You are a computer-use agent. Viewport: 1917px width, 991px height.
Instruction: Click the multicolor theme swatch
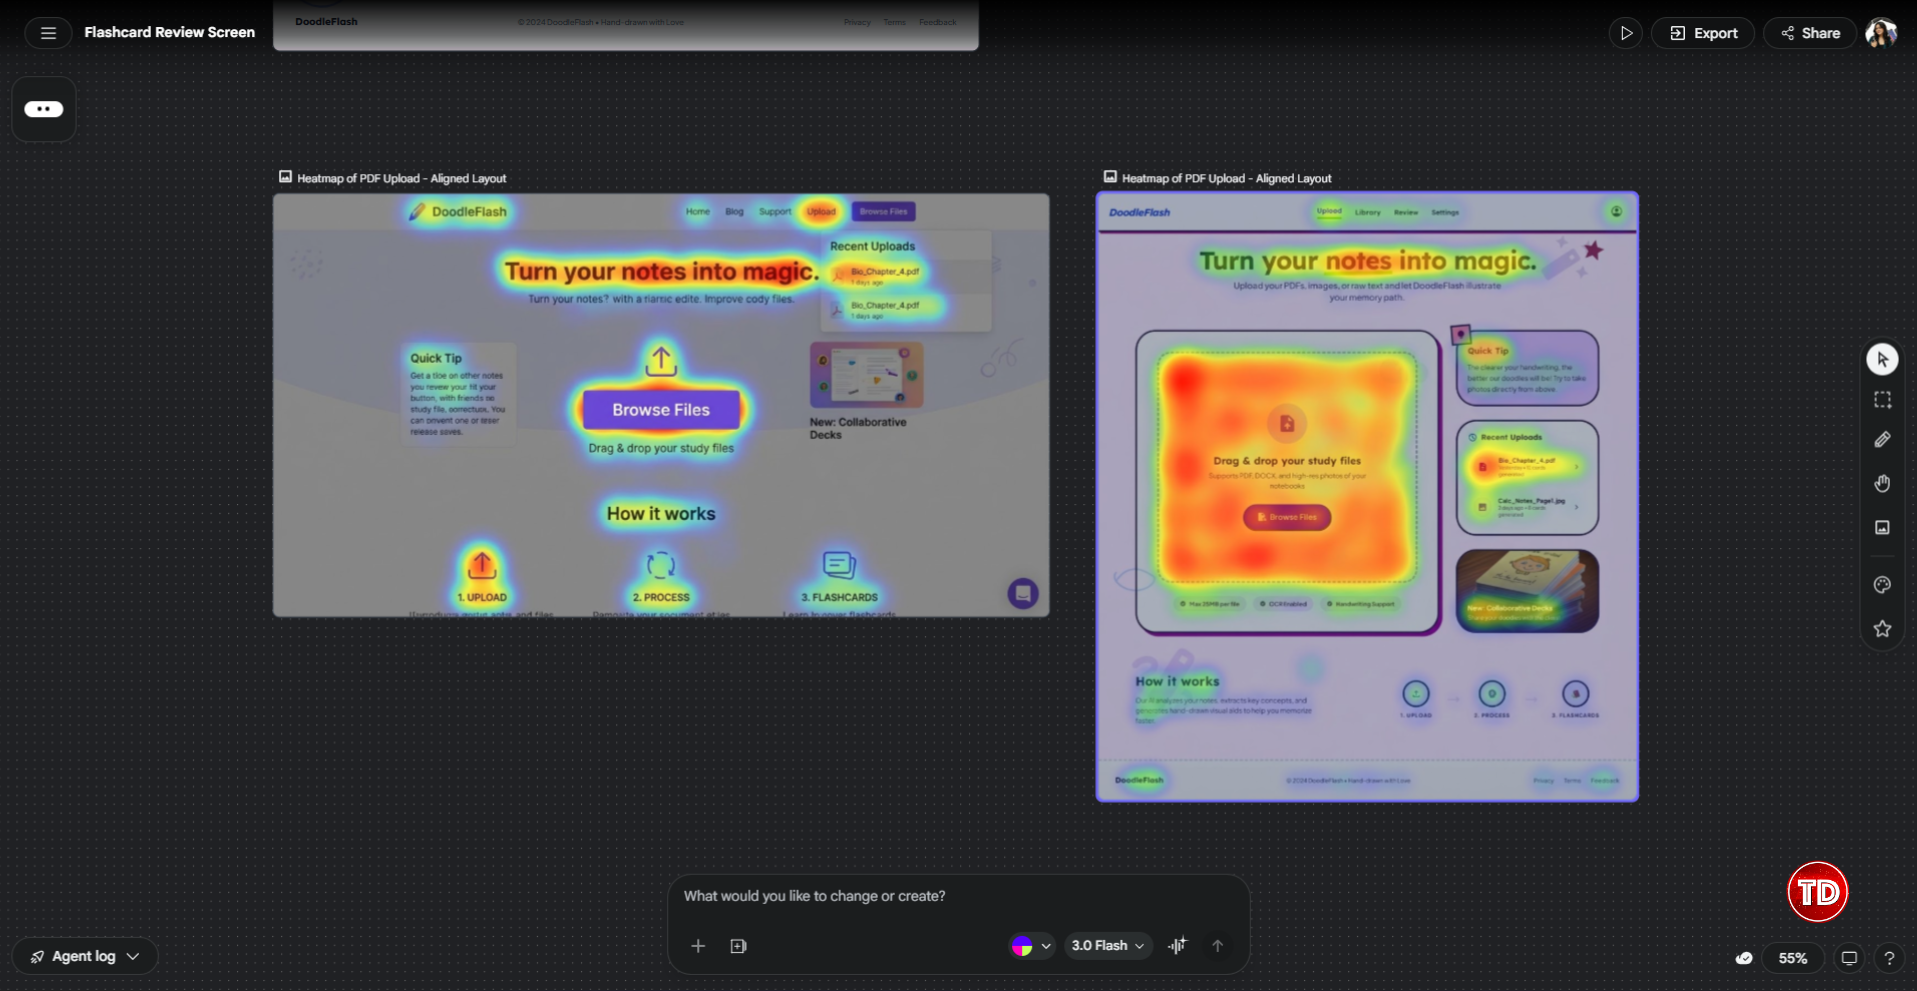point(1024,945)
